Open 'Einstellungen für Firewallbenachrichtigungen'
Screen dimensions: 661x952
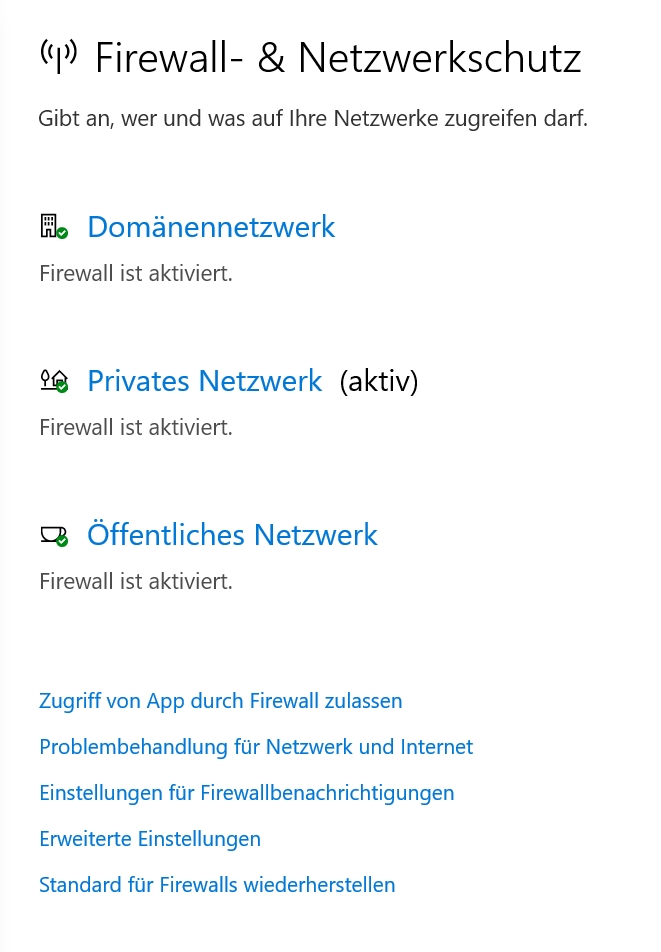pos(246,793)
